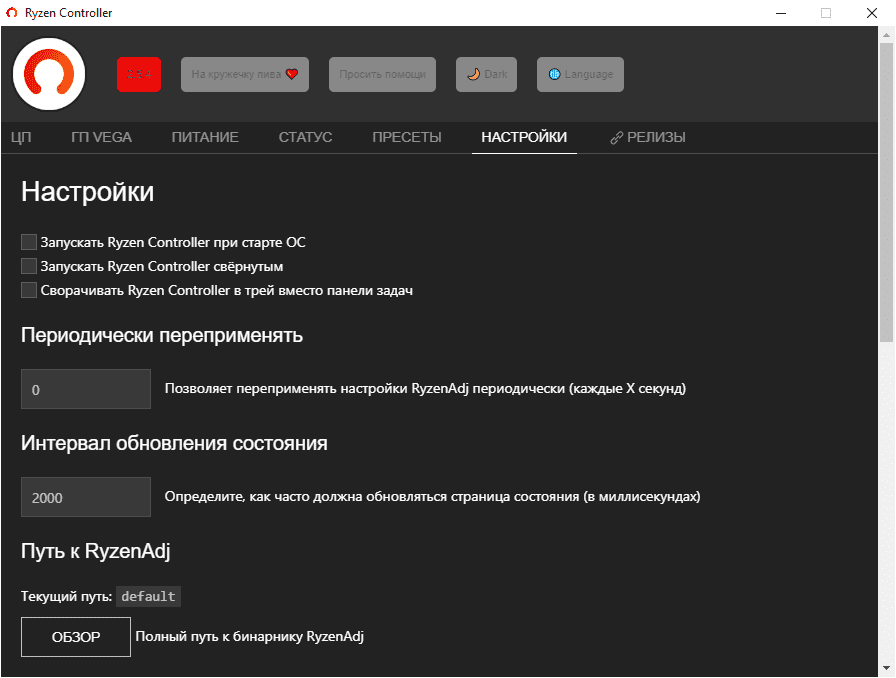Open the ПРЕСЕТЫ tab
The height and width of the screenshot is (678, 896).
(x=407, y=137)
